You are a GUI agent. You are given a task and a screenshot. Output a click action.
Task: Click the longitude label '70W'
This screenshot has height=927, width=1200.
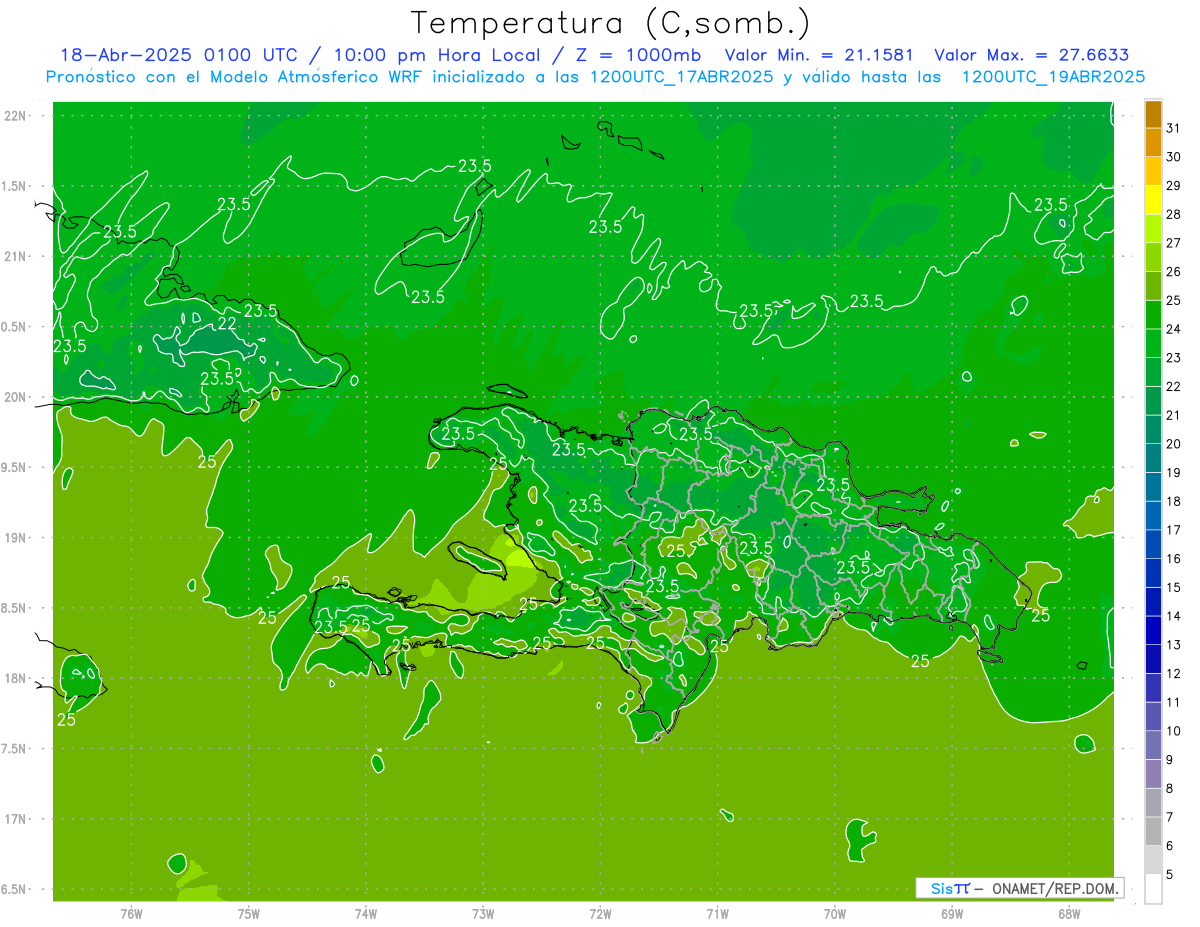[x=835, y=913]
